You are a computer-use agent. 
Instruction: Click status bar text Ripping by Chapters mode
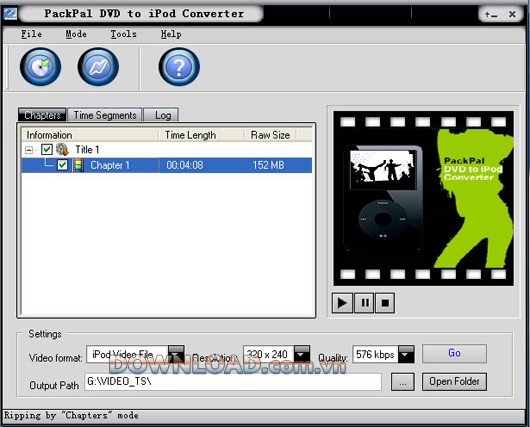coord(71,416)
